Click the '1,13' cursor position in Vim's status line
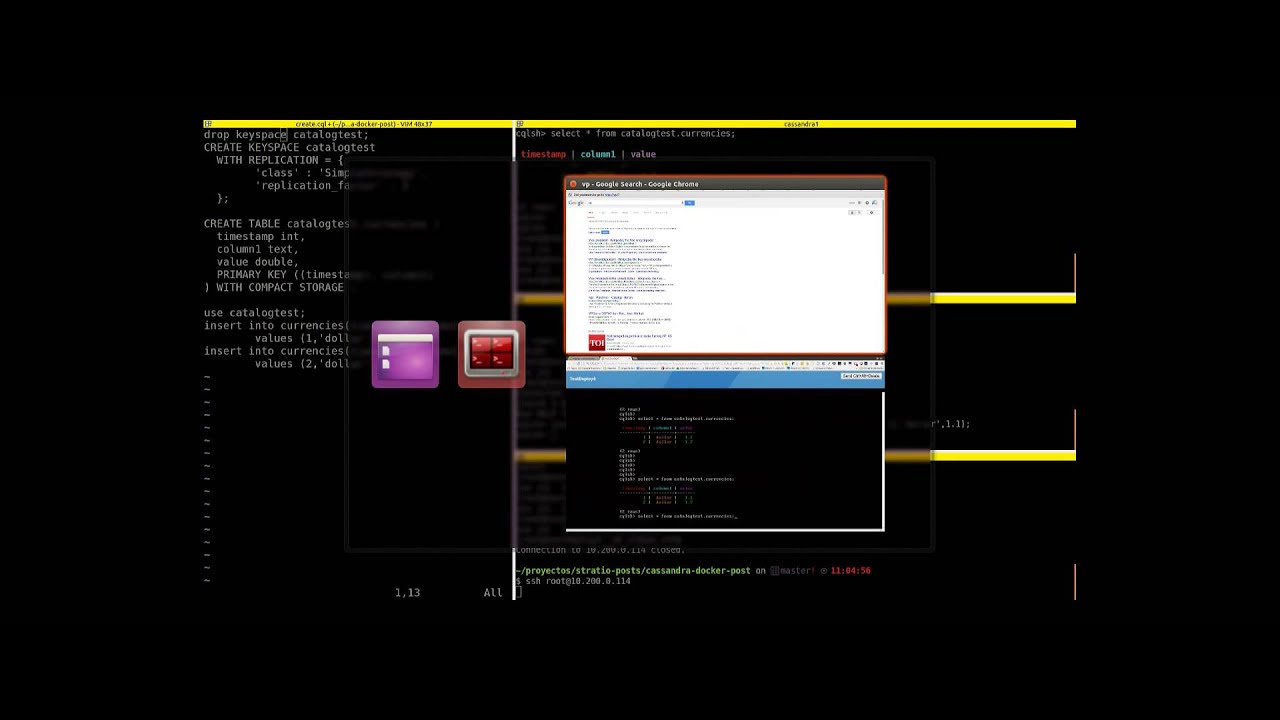Viewport: 1280px width, 720px height. pos(407,593)
